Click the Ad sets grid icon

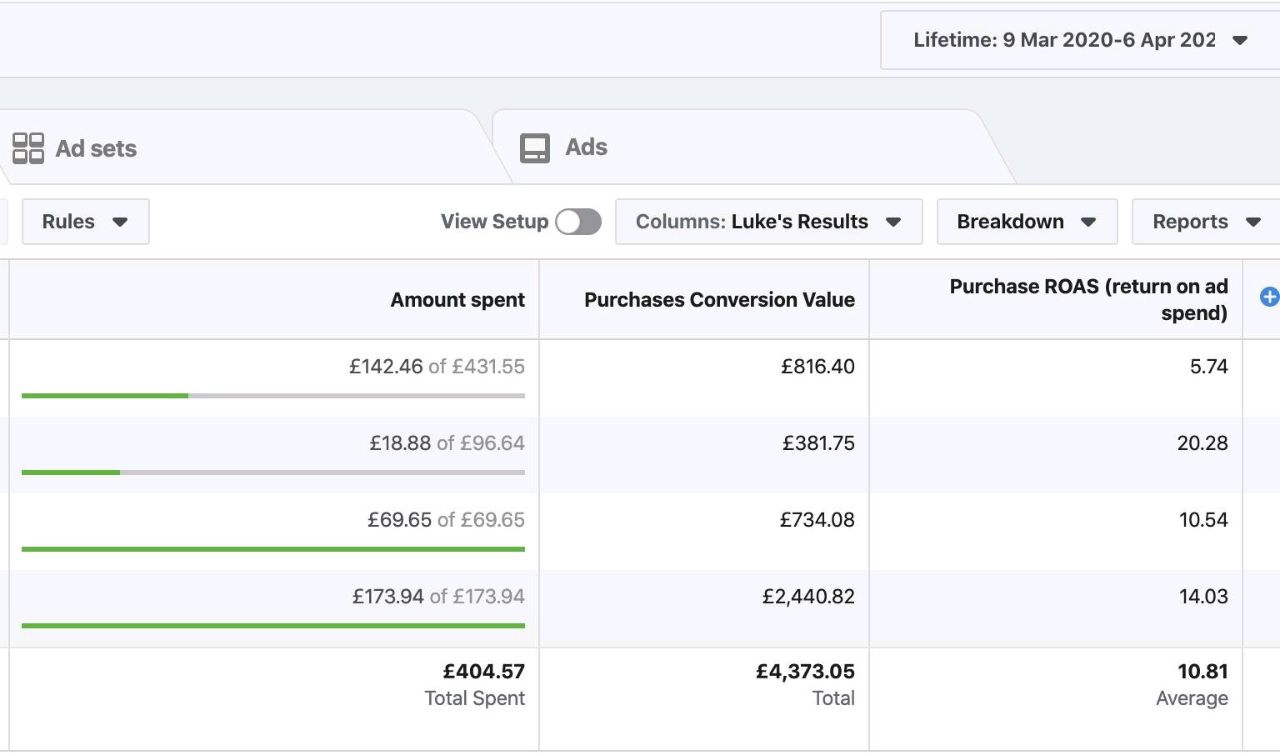click(28, 148)
